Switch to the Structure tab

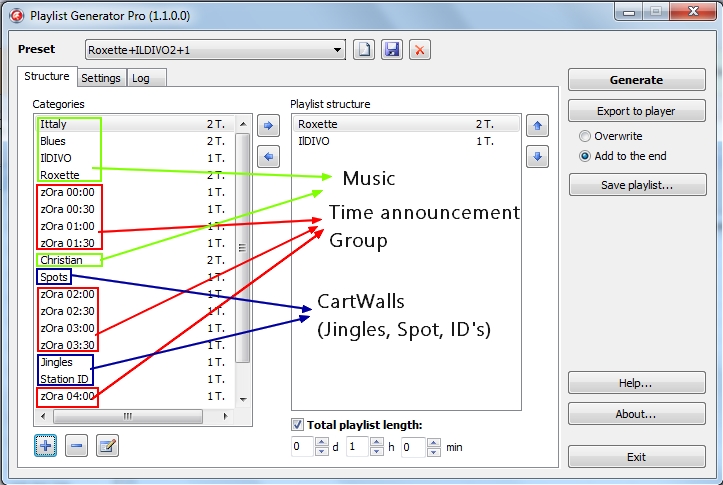(47, 76)
